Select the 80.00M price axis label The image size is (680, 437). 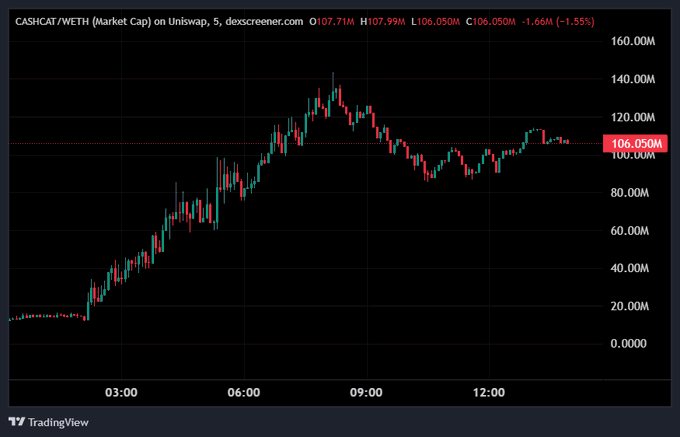630,193
